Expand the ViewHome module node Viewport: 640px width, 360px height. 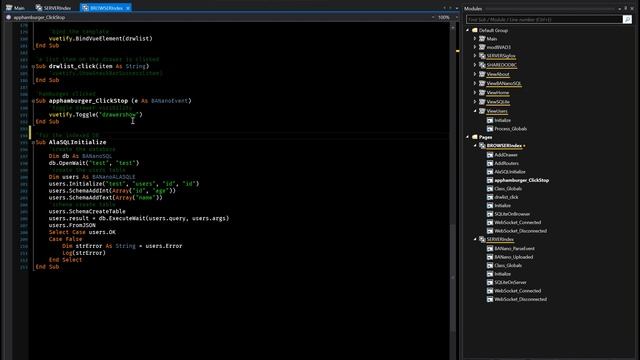pos(475,93)
